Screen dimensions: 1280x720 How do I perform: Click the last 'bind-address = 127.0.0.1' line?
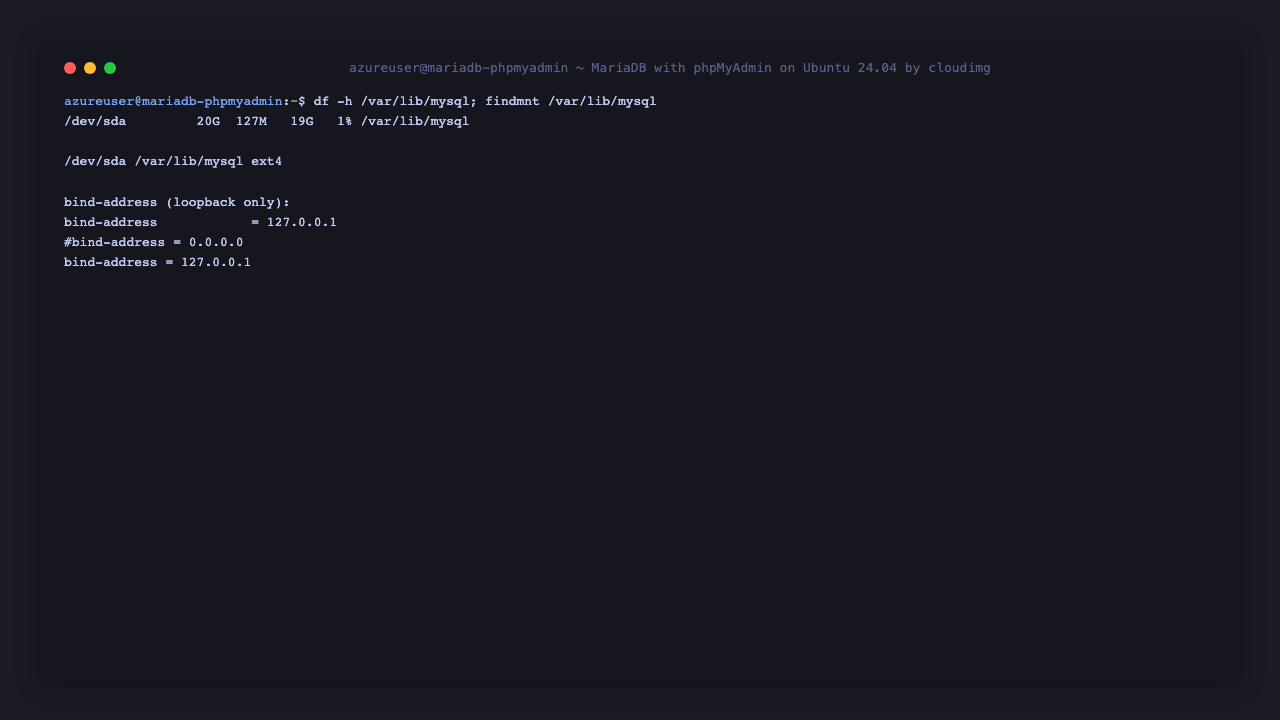[x=157, y=262]
